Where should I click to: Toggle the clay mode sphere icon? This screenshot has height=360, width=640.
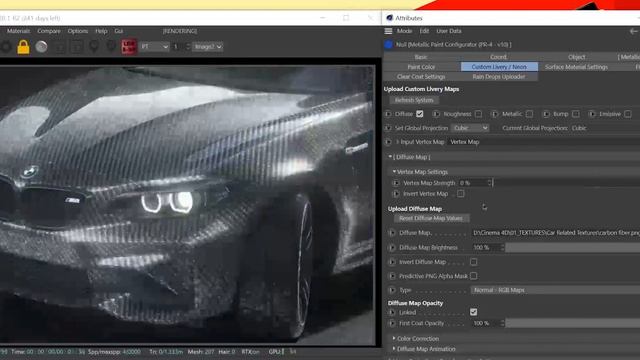[41, 47]
